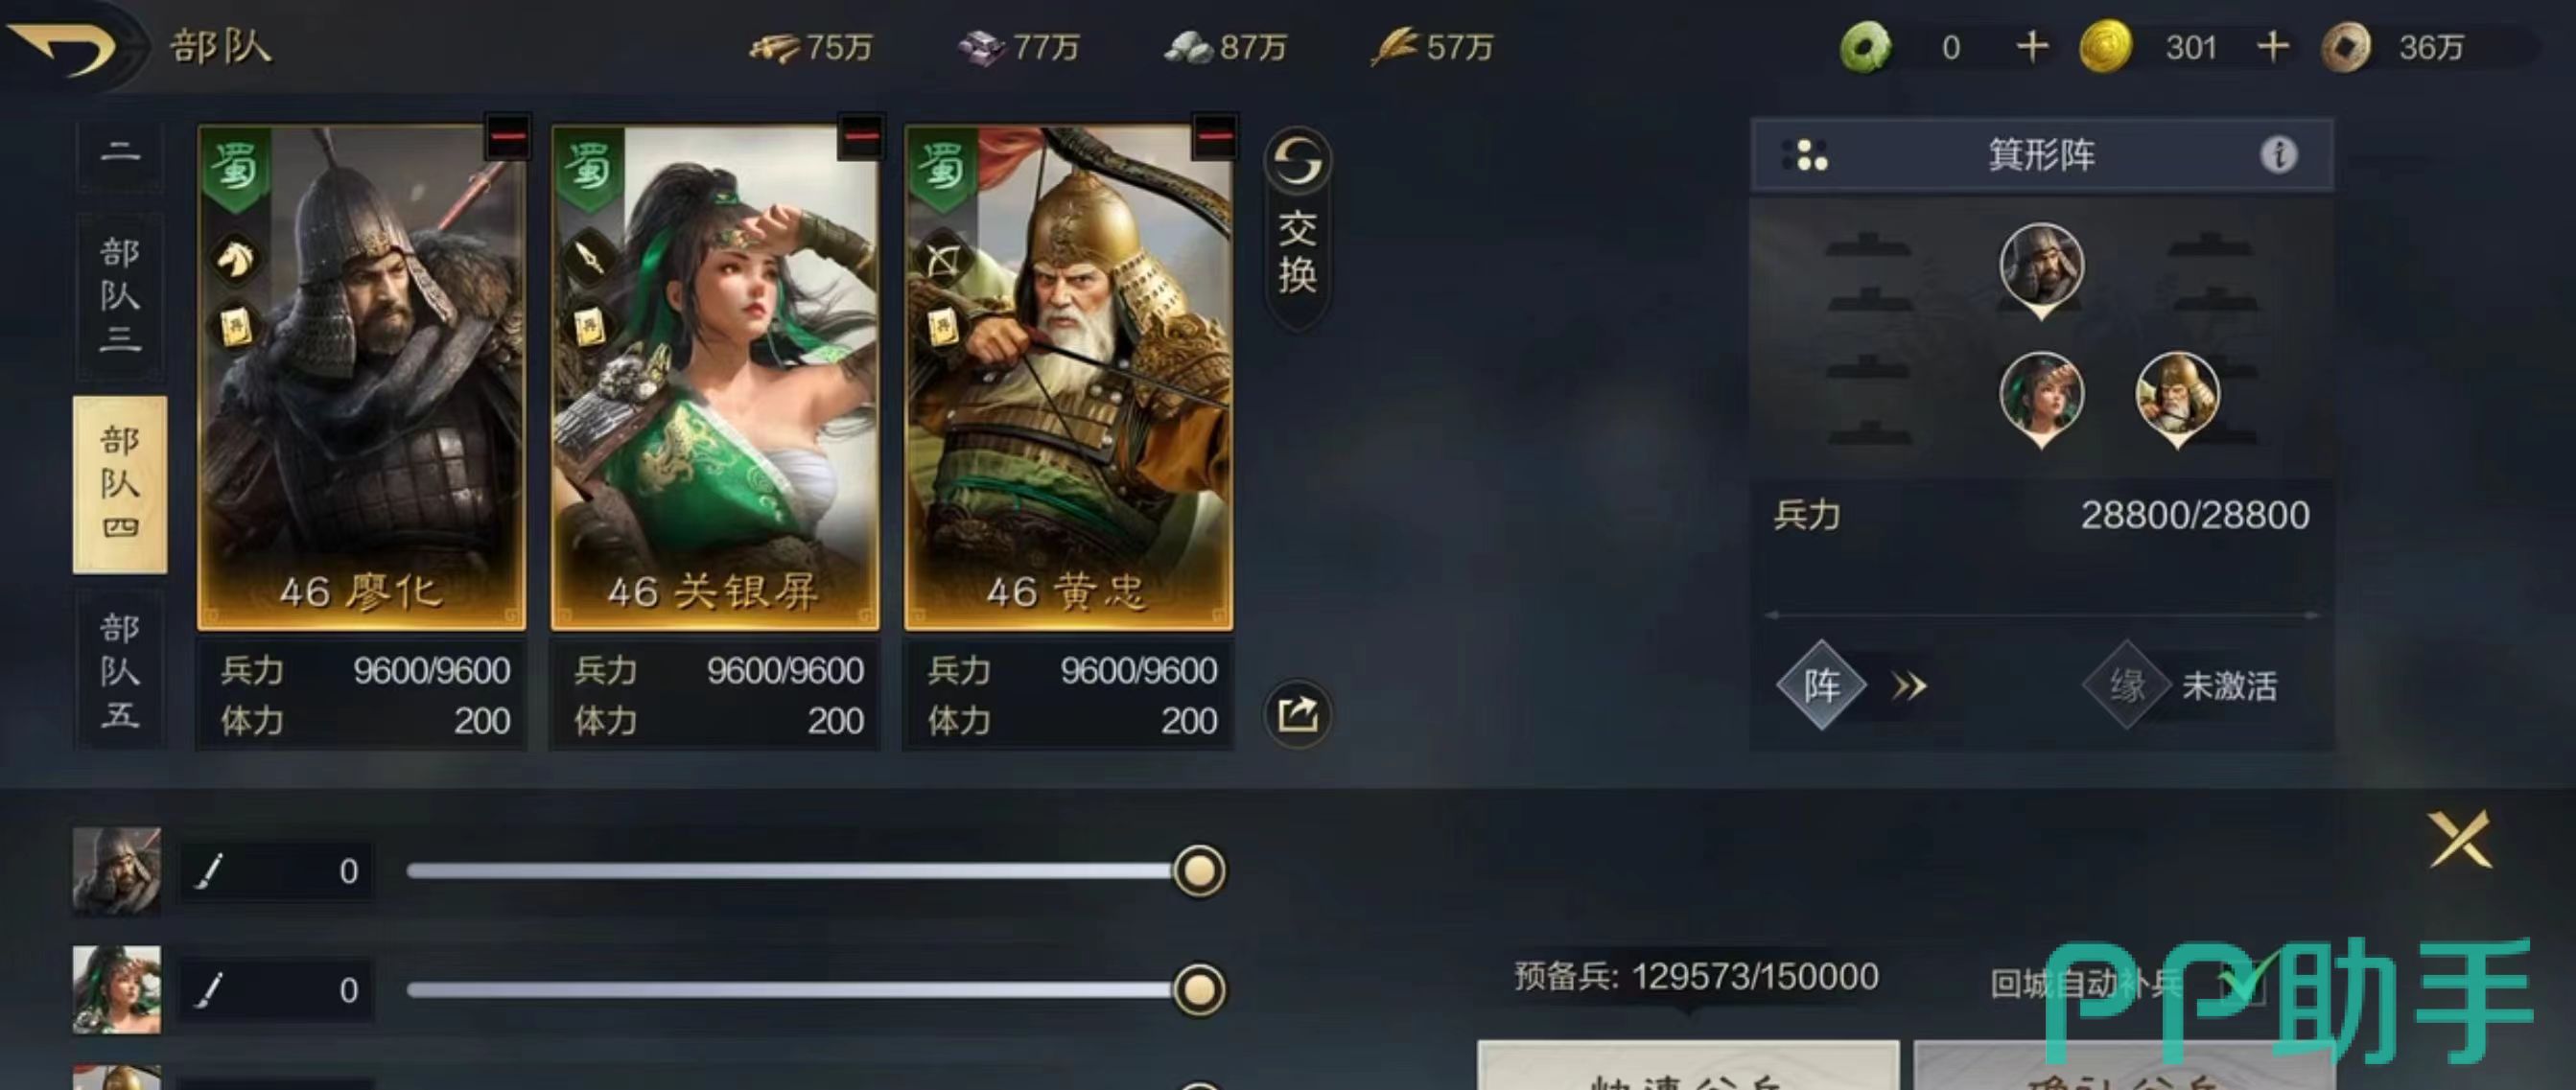Viewport: 2576px width, 1090px height.
Task: Close the troop allocation panel
Action: tap(2459, 840)
